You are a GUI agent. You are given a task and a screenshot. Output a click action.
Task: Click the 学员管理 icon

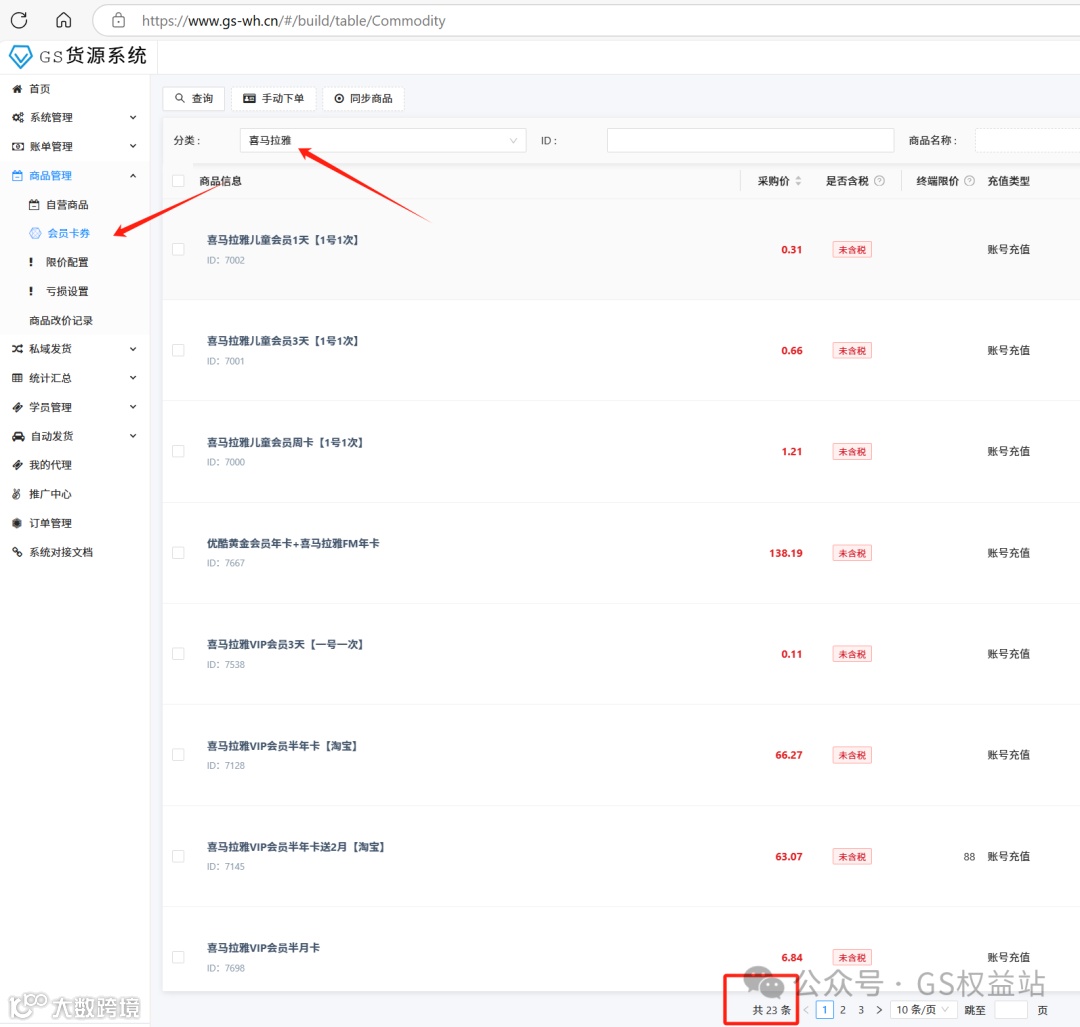coord(17,407)
